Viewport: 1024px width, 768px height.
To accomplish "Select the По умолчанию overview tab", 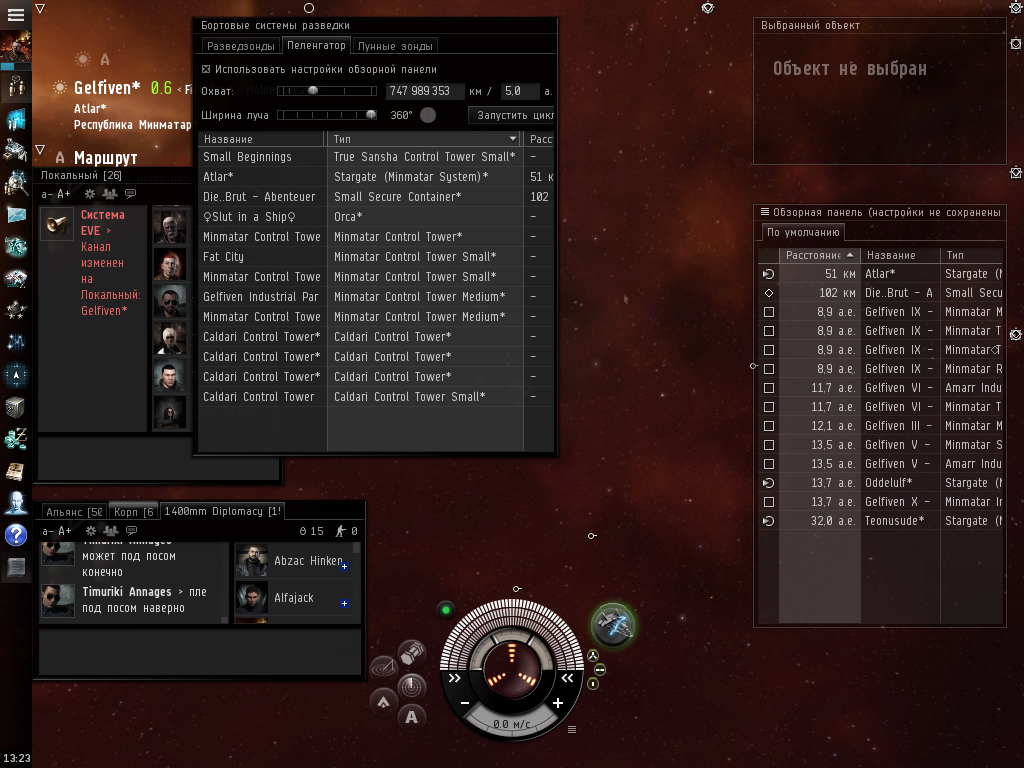I will pyautogui.click(x=803, y=232).
